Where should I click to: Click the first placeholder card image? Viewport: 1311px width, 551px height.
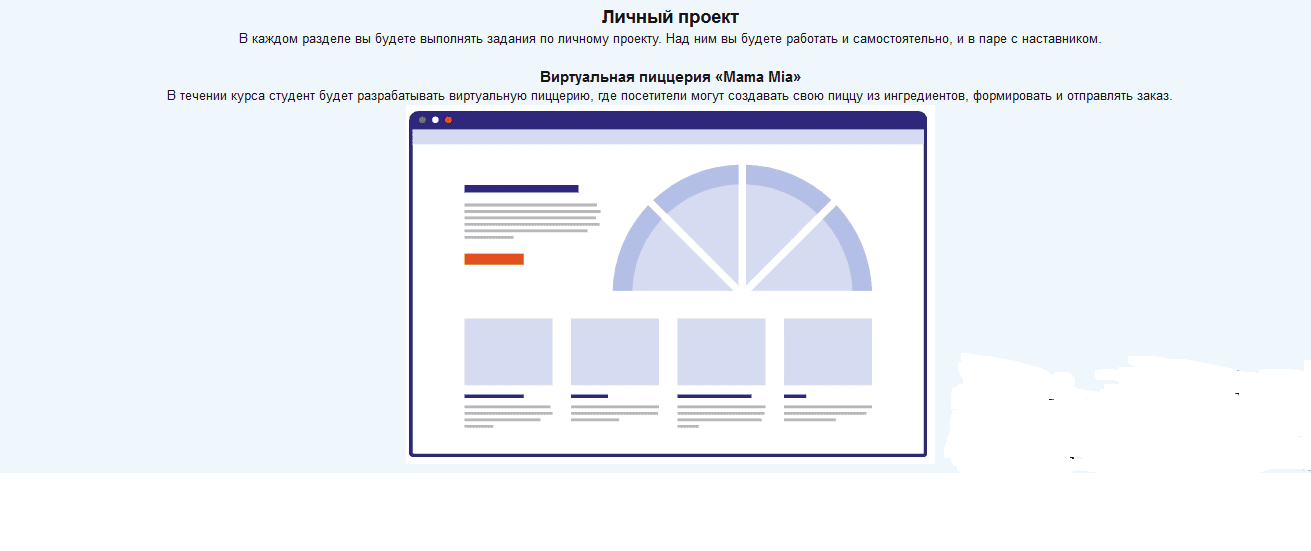[x=508, y=351]
